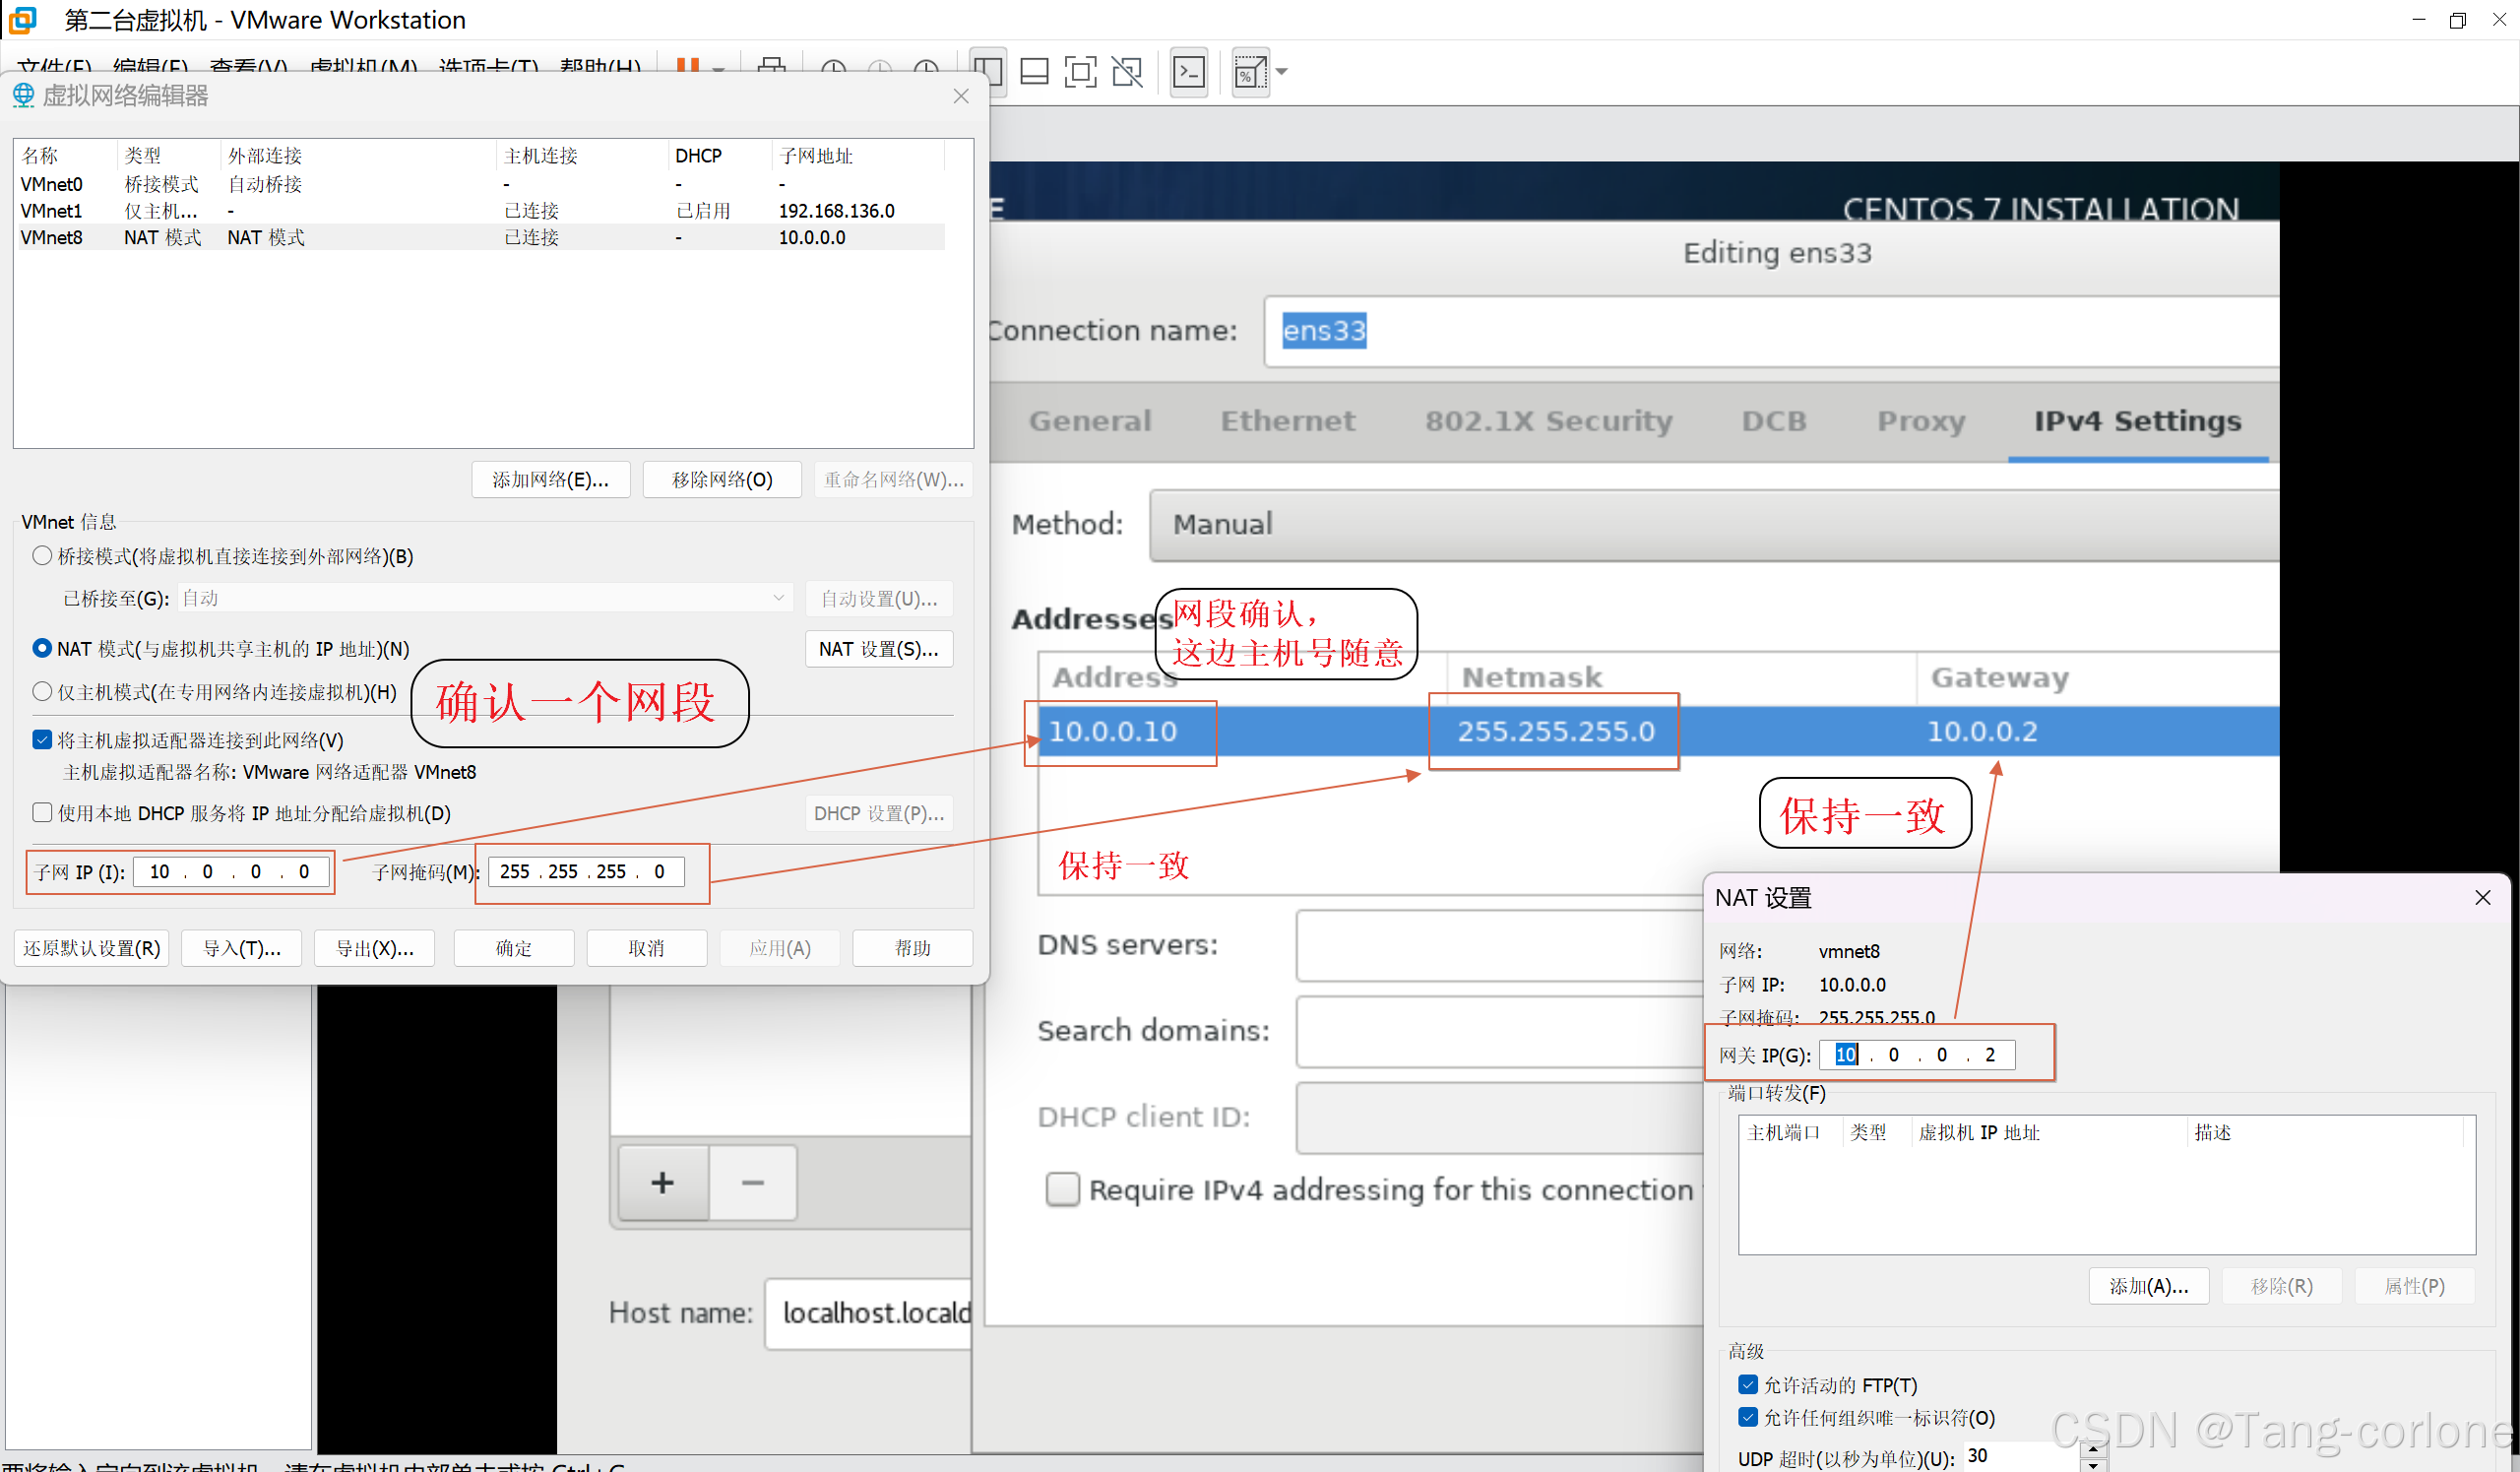Enter full screen mode via toolbar icon
This screenshot has width=2520, height=1472.
(1080, 72)
